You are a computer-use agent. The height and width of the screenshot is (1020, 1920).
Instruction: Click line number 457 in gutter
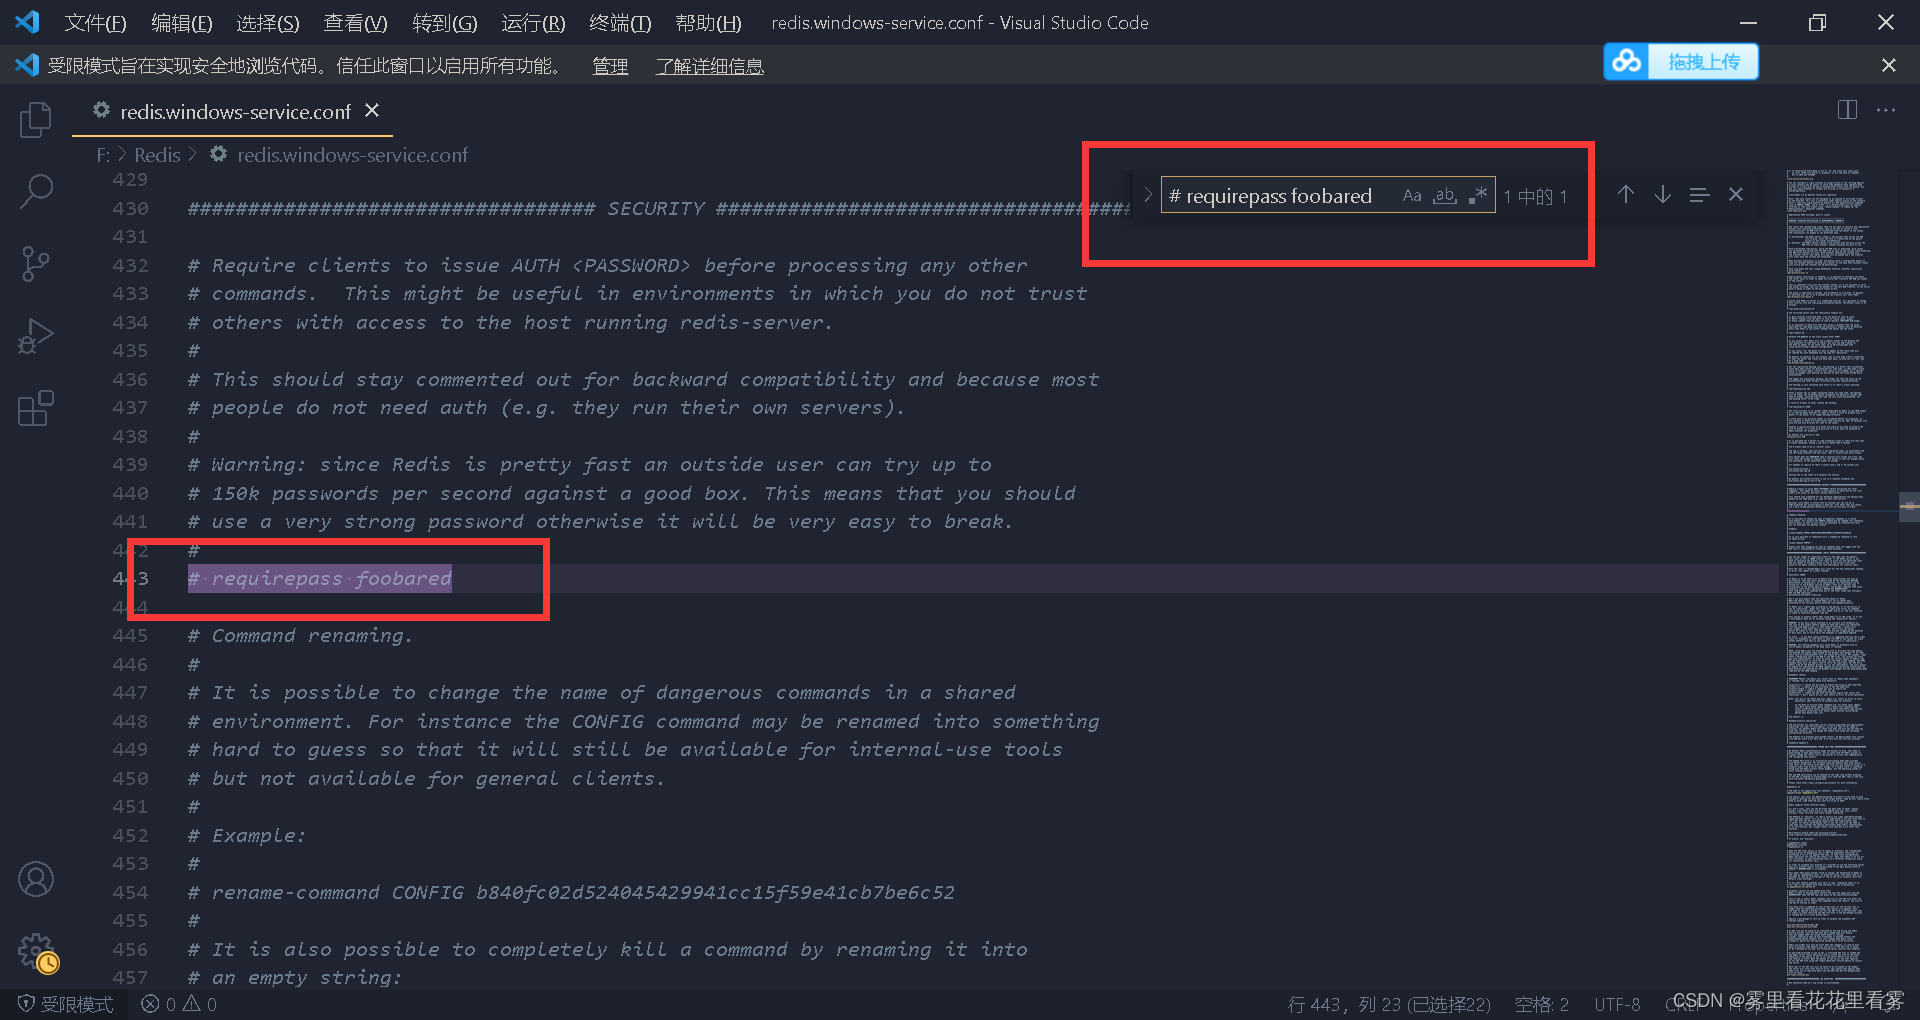[130, 977]
